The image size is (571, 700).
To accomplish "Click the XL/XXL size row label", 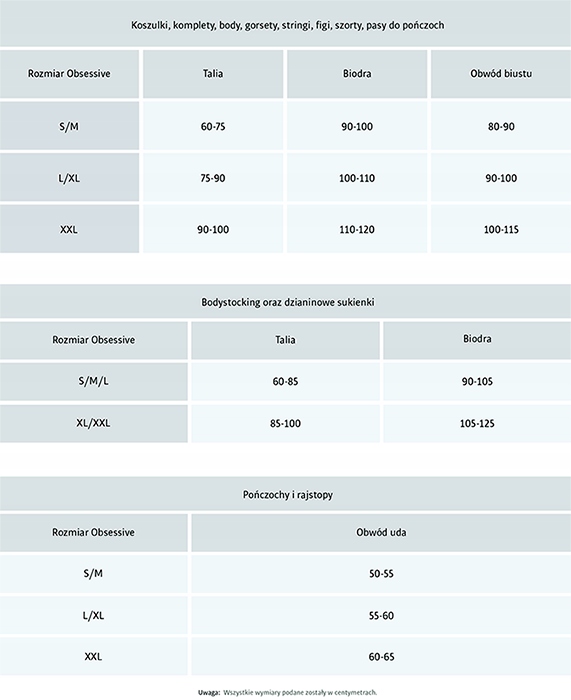I will 93,423.
